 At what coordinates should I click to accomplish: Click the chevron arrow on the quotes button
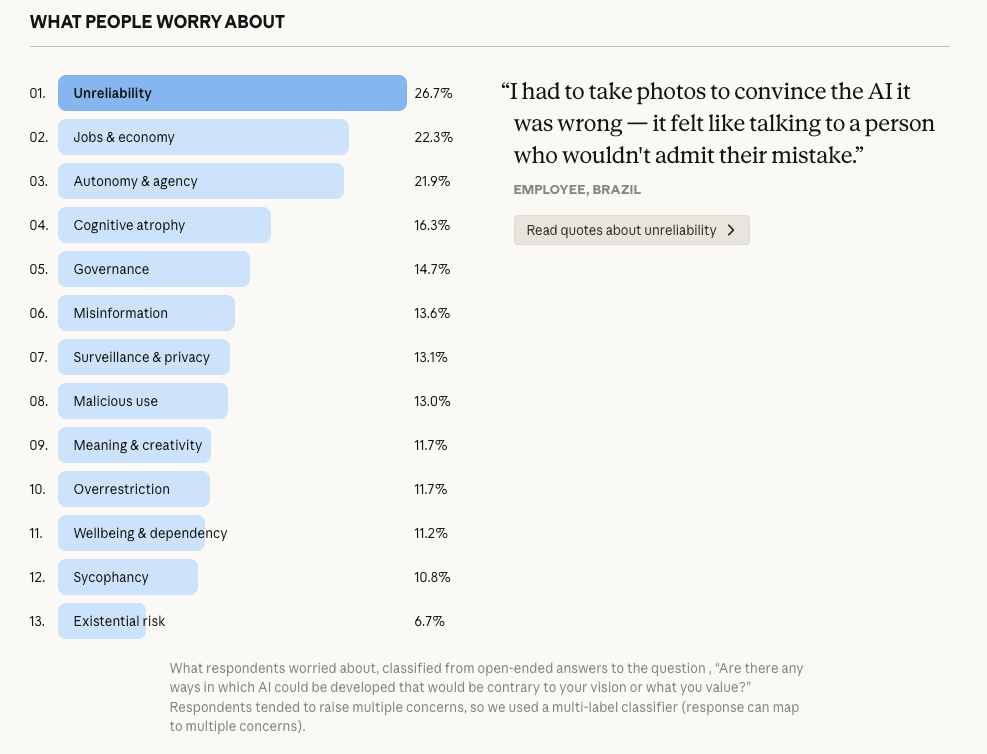[731, 230]
